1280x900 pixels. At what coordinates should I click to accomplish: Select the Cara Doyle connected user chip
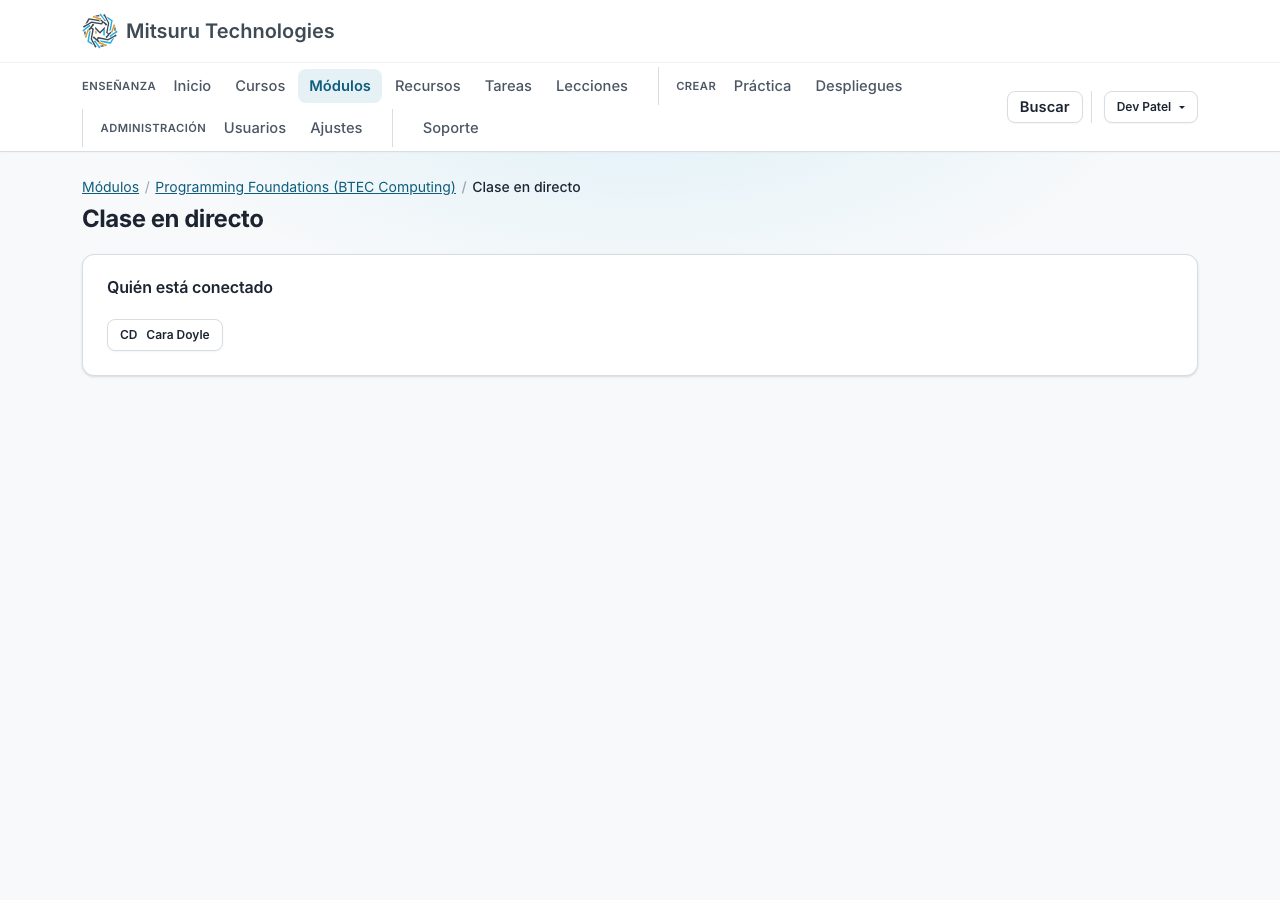click(x=165, y=335)
